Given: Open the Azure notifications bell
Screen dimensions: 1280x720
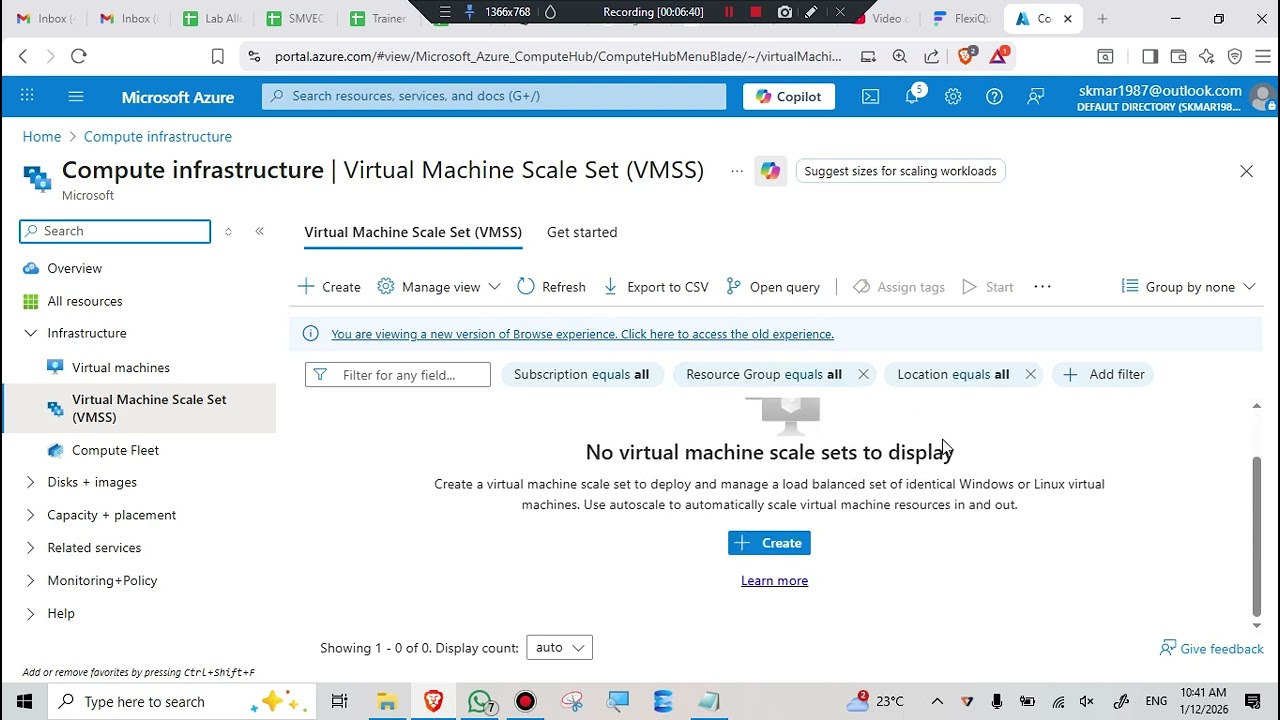Looking at the screenshot, I should click(913, 96).
